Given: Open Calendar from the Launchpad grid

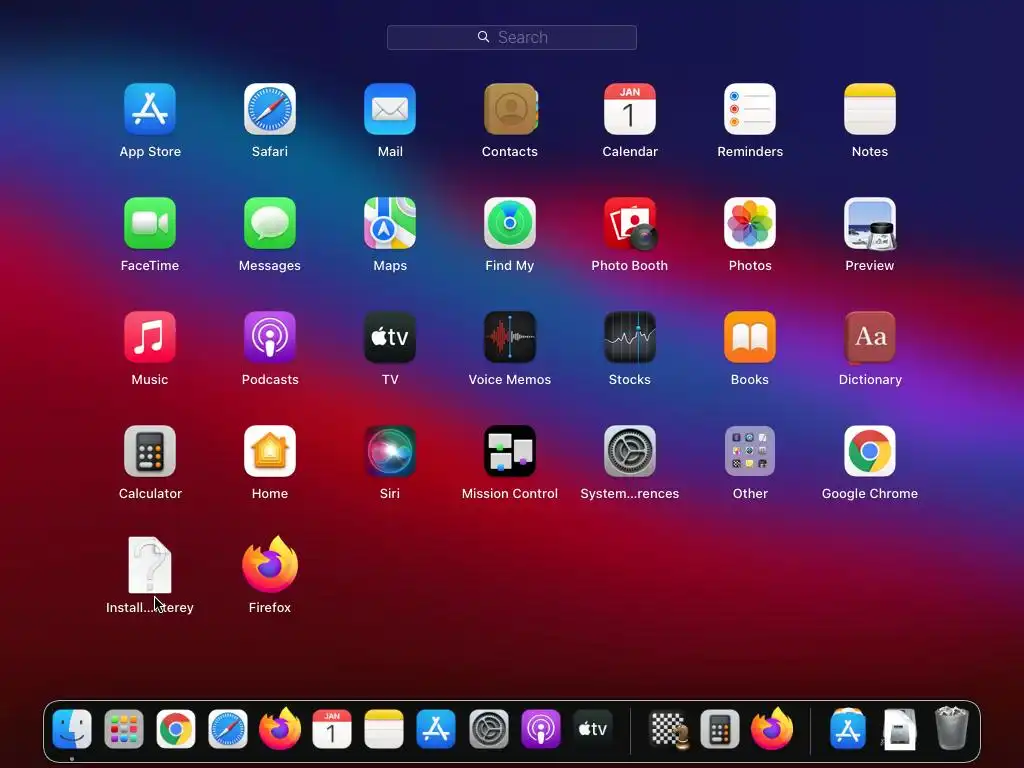Looking at the screenshot, I should pos(630,109).
